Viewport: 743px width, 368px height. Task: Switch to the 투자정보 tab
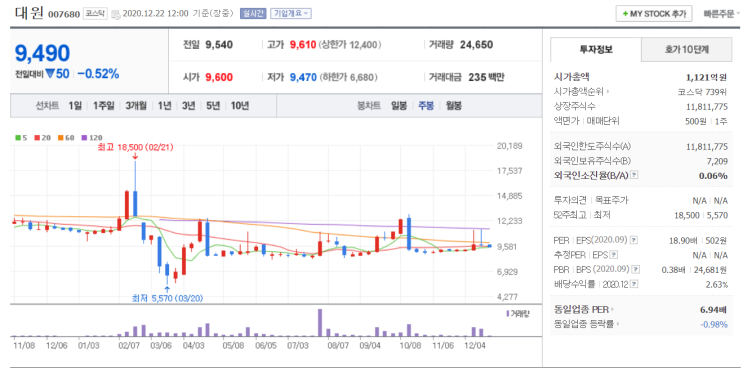tap(596, 50)
